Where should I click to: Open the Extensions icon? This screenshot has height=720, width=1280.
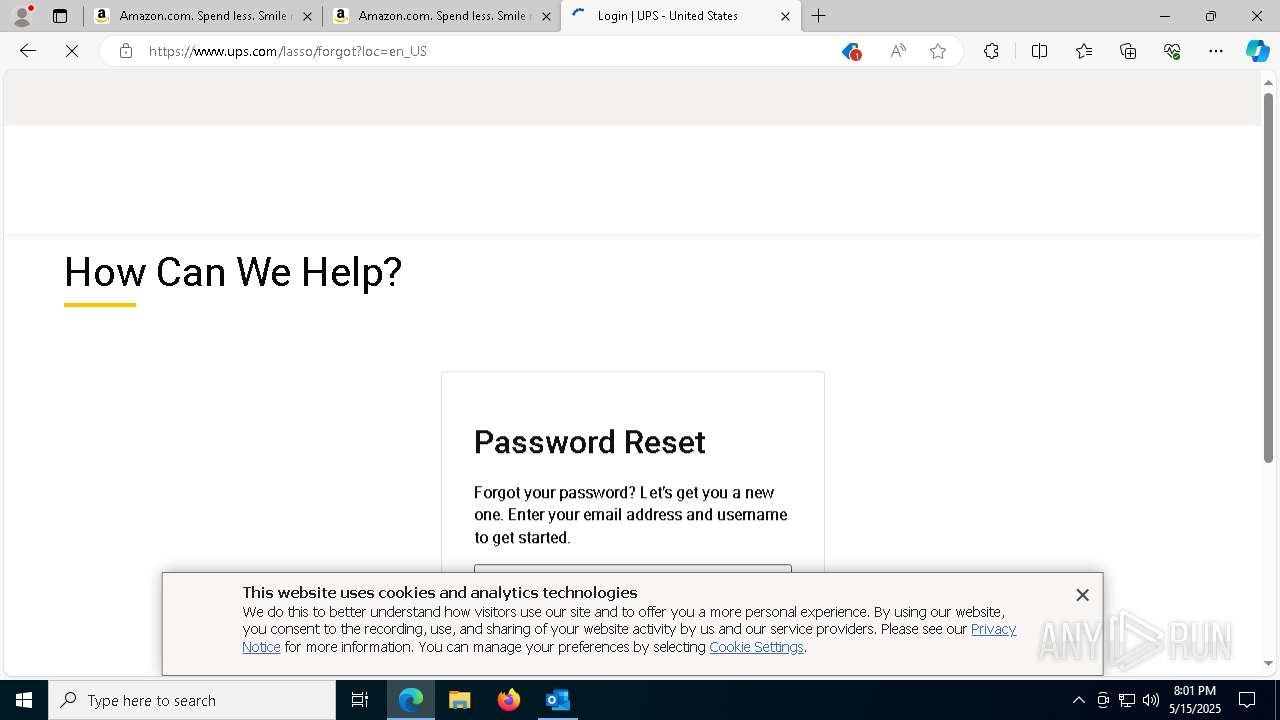tap(991, 51)
